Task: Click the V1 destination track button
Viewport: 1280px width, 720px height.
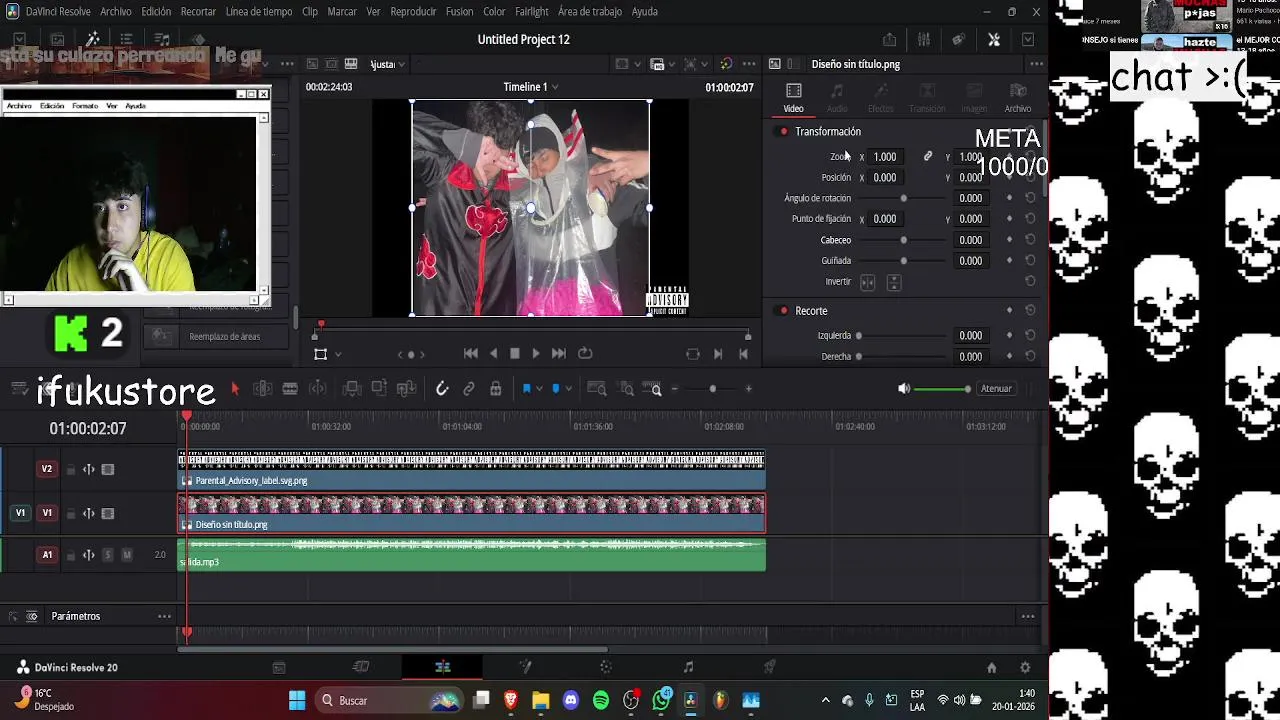Action: tap(20, 513)
